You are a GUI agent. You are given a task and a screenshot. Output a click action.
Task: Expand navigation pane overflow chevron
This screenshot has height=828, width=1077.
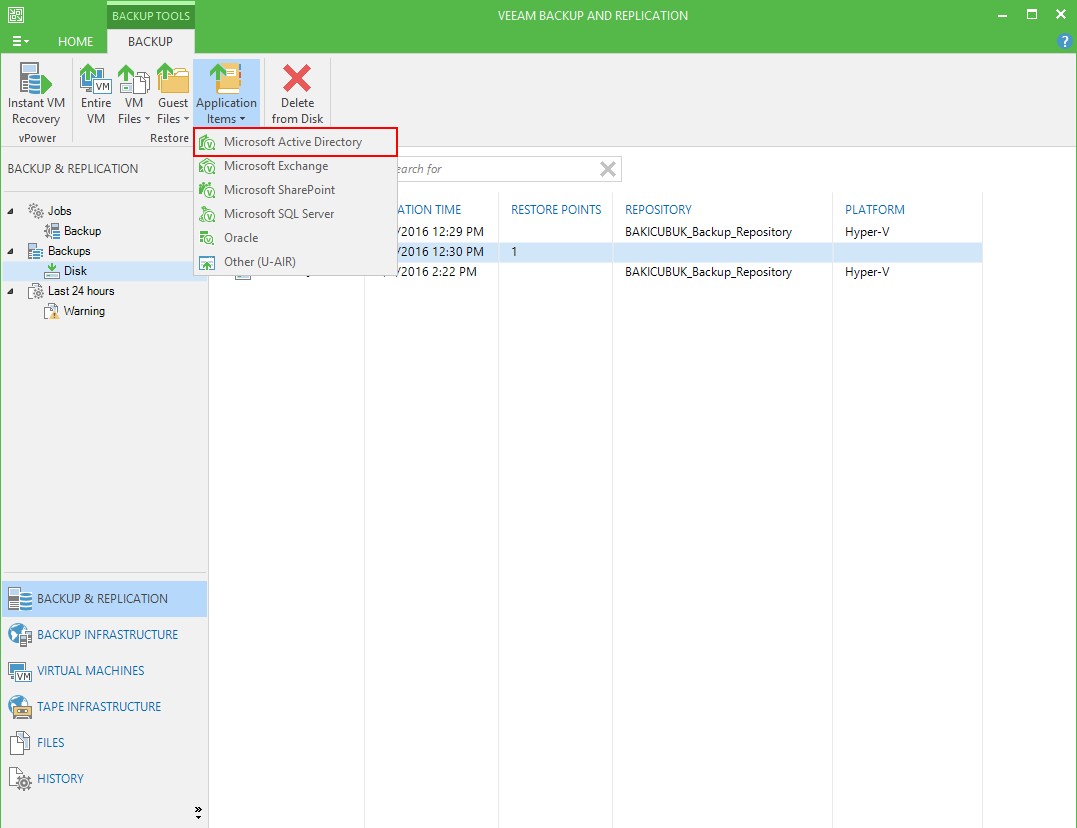point(199,813)
